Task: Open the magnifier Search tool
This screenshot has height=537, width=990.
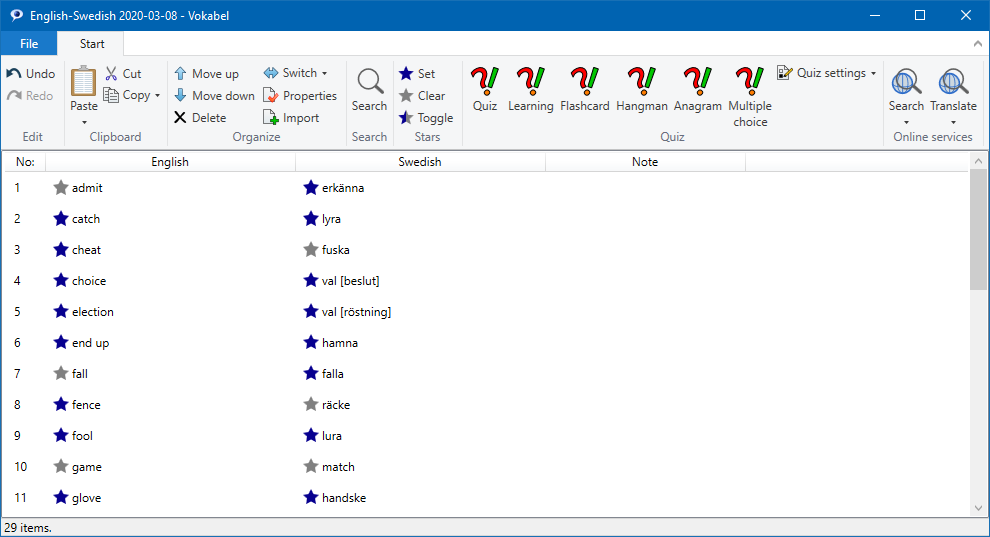Action: pos(369,90)
